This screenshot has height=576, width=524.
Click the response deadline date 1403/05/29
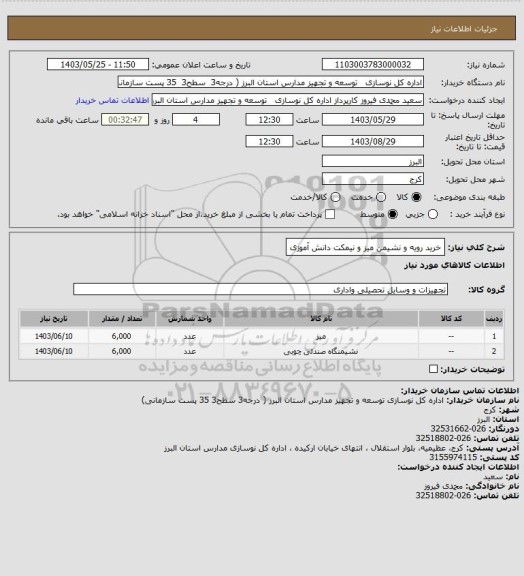373,120
